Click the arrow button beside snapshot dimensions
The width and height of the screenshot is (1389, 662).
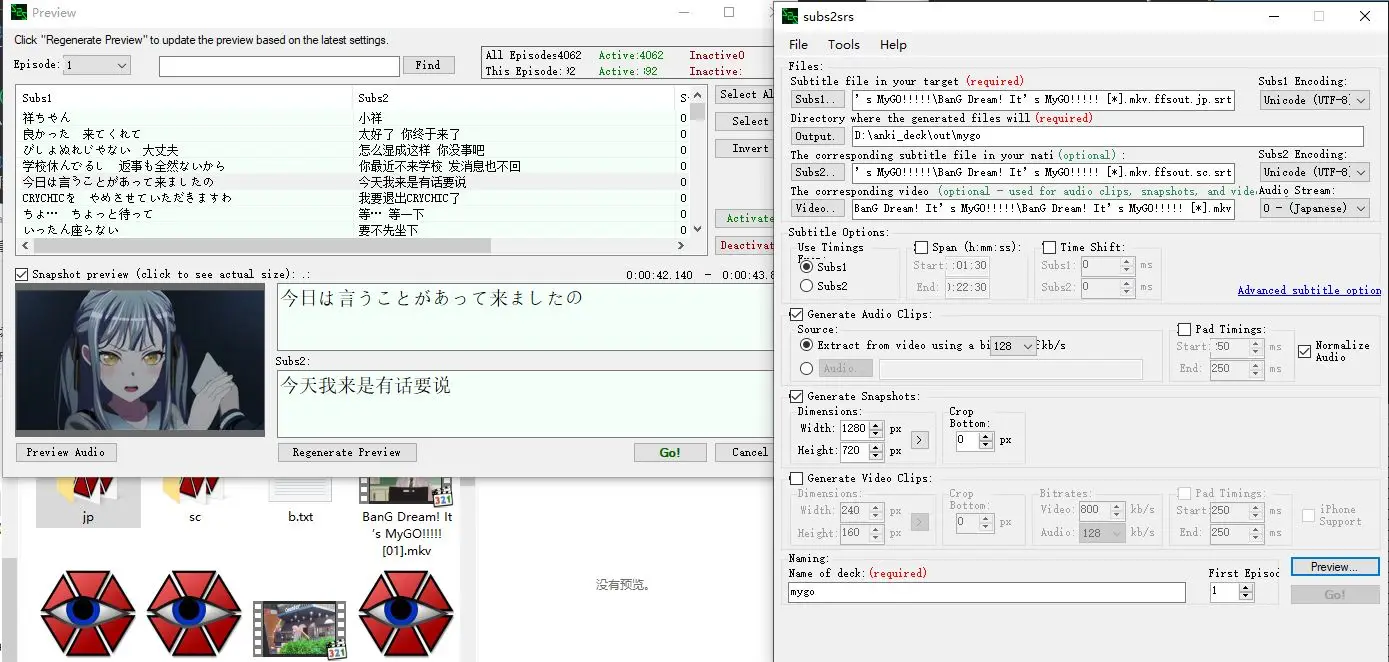919,440
